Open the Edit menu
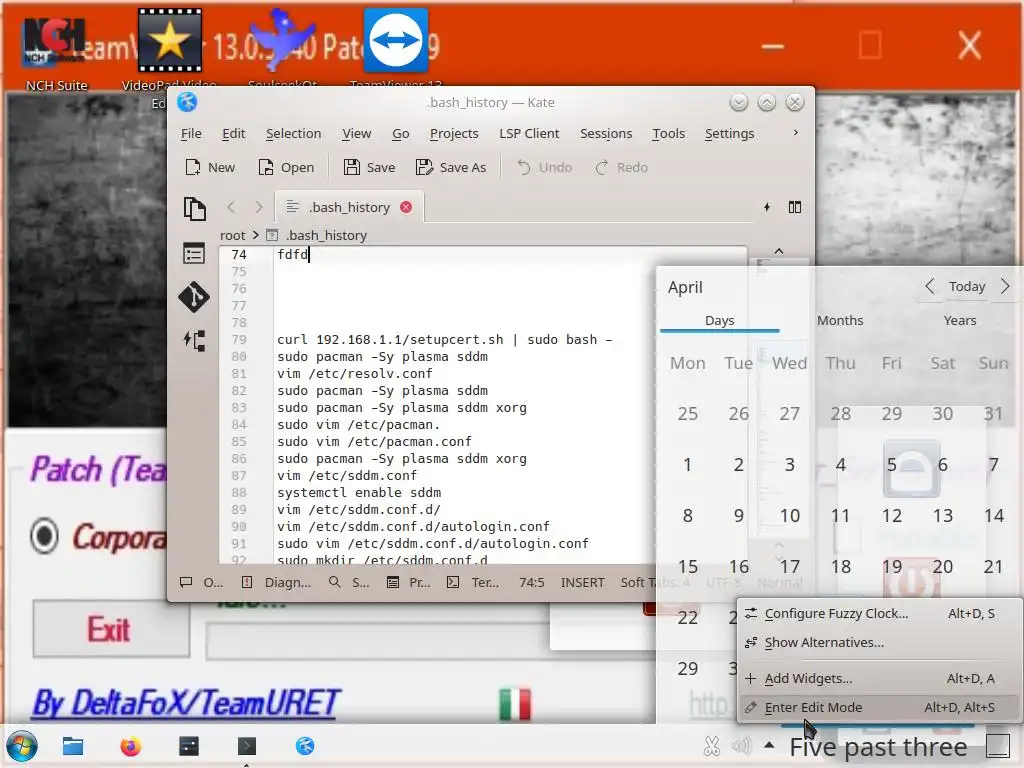This screenshot has width=1024, height=768. [x=233, y=133]
